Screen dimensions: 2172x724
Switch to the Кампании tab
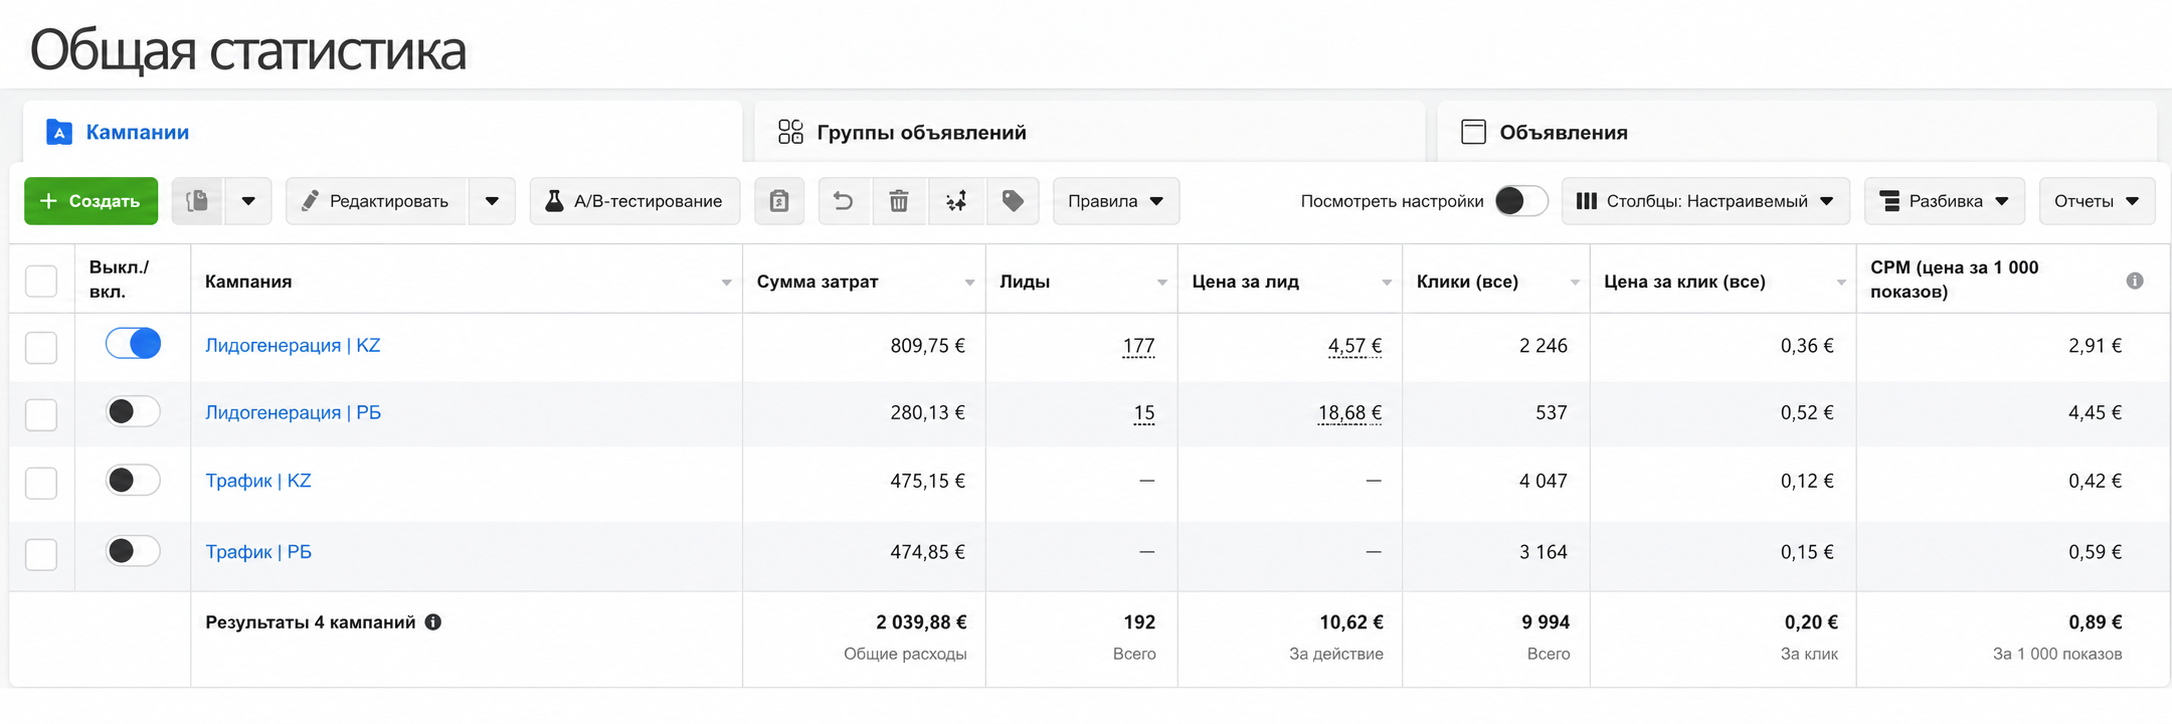tap(383, 132)
